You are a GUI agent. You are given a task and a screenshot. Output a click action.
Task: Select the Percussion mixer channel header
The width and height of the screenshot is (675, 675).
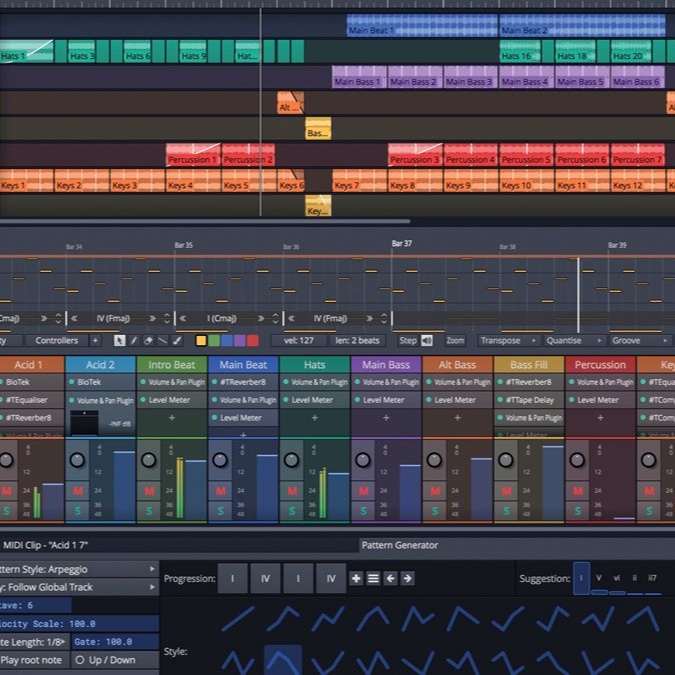pos(600,365)
